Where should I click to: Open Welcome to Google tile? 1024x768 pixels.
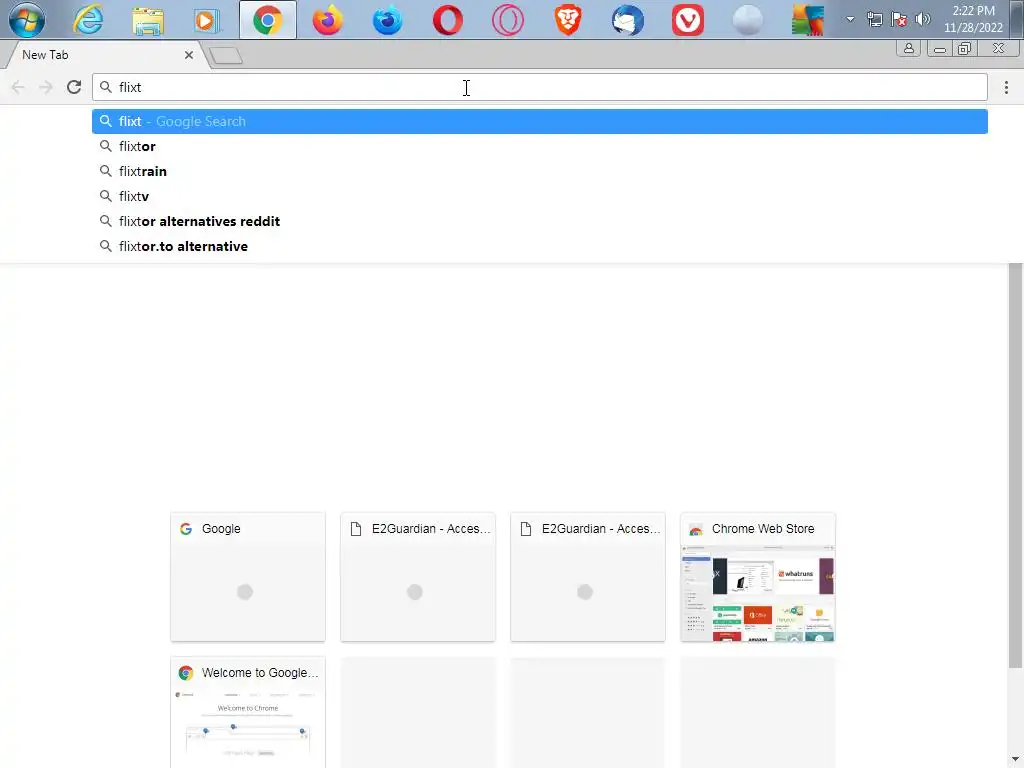pyautogui.click(x=248, y=712)
